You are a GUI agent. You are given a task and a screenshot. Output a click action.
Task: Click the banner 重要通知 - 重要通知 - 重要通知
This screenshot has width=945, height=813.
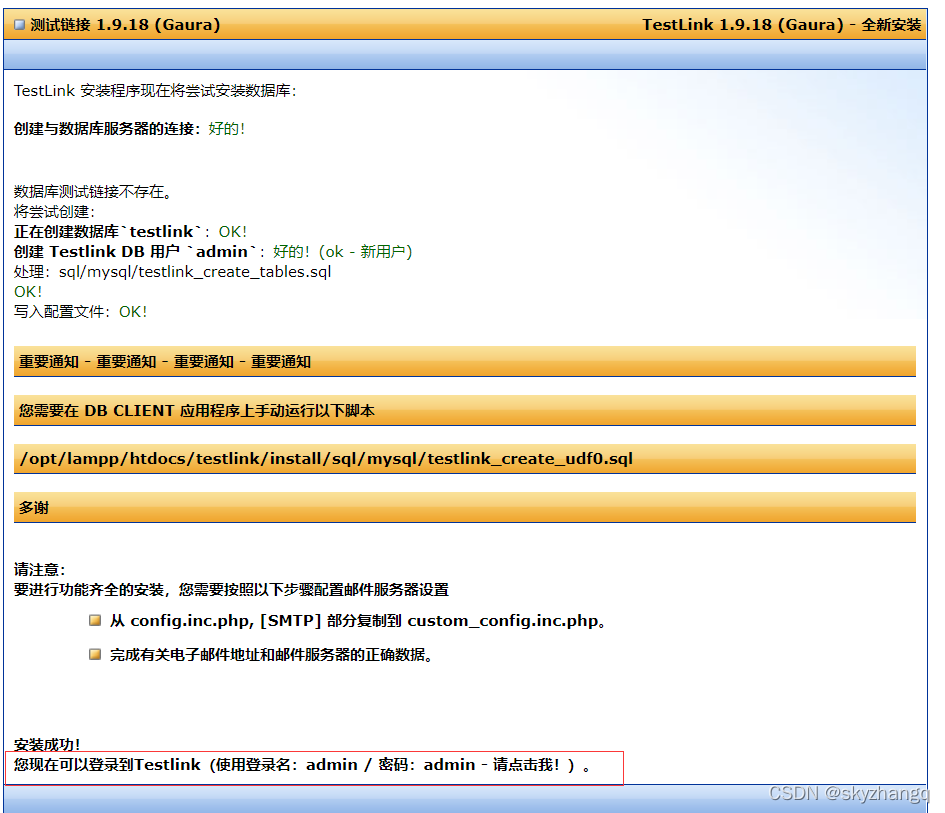point(465,362)
